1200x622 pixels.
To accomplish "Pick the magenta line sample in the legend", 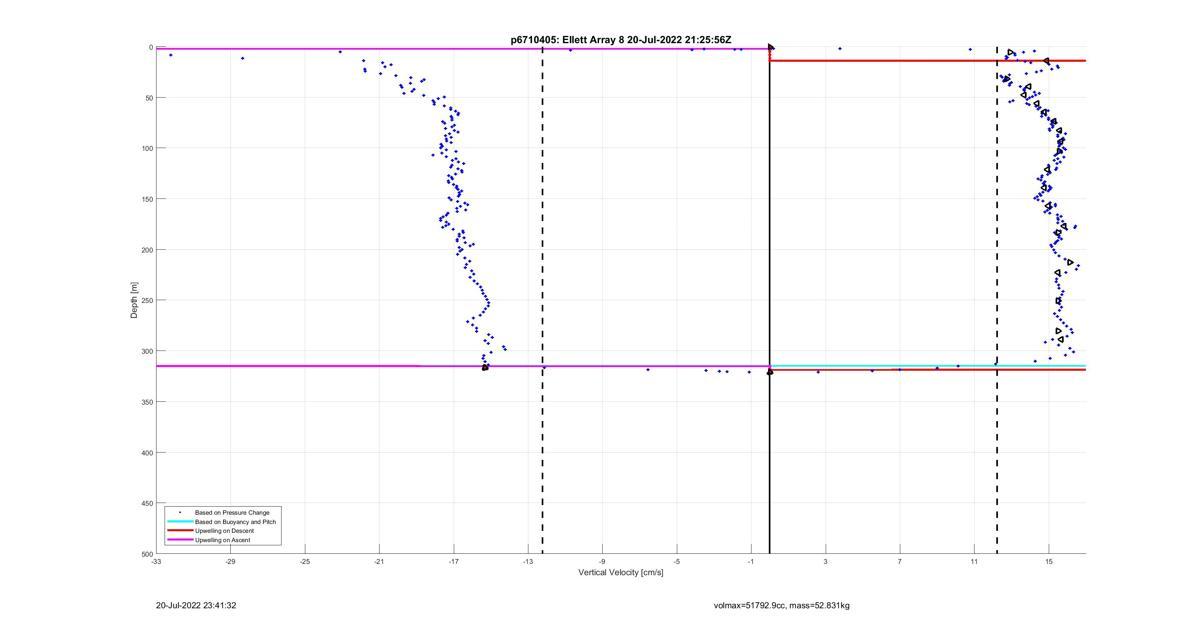I will (x=180, y=540).
